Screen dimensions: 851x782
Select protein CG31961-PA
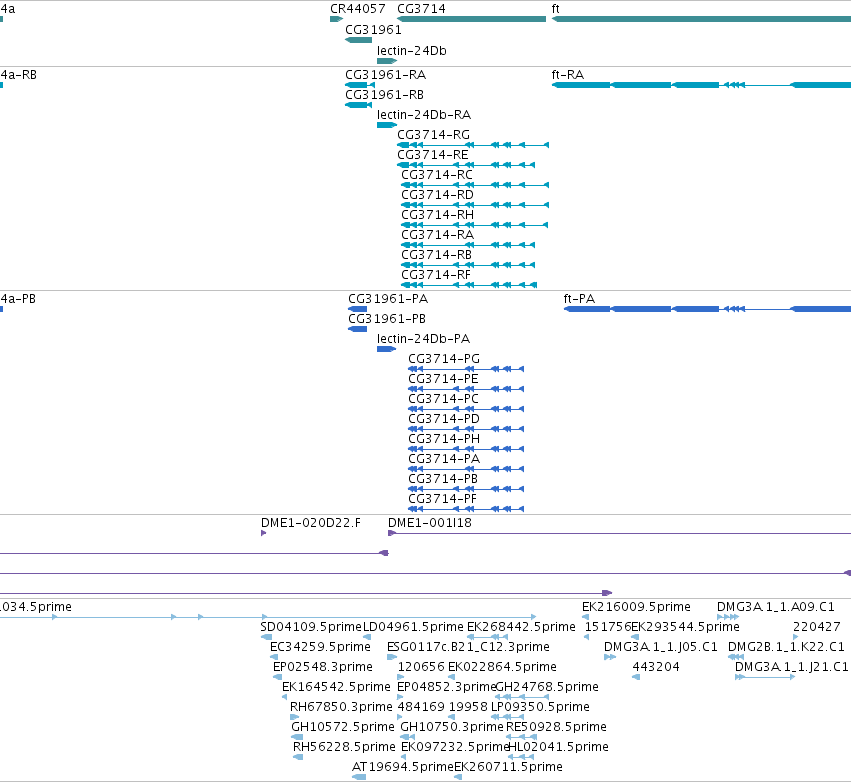click(358, 309)
